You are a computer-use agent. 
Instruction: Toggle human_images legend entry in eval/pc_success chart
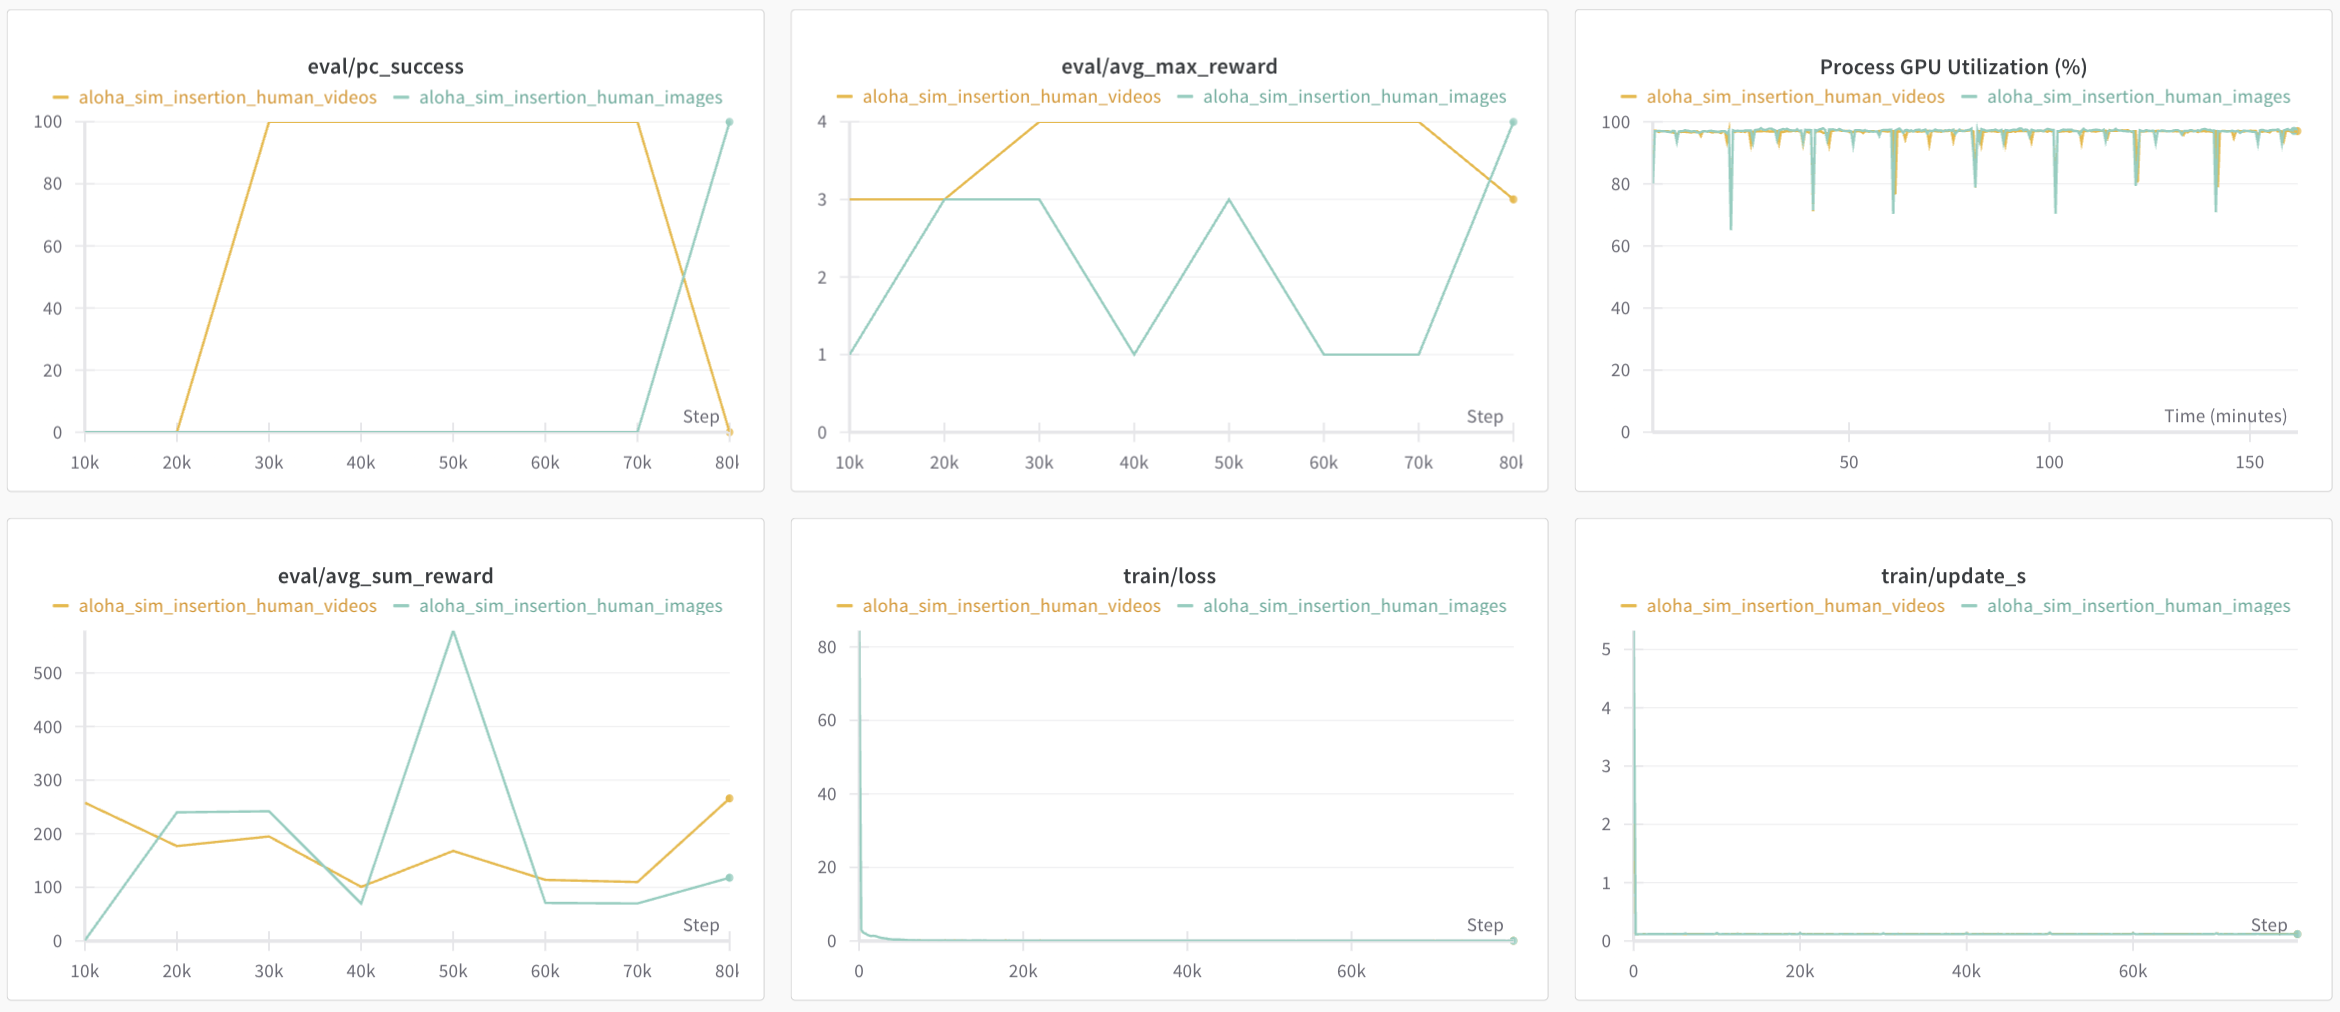570,97
